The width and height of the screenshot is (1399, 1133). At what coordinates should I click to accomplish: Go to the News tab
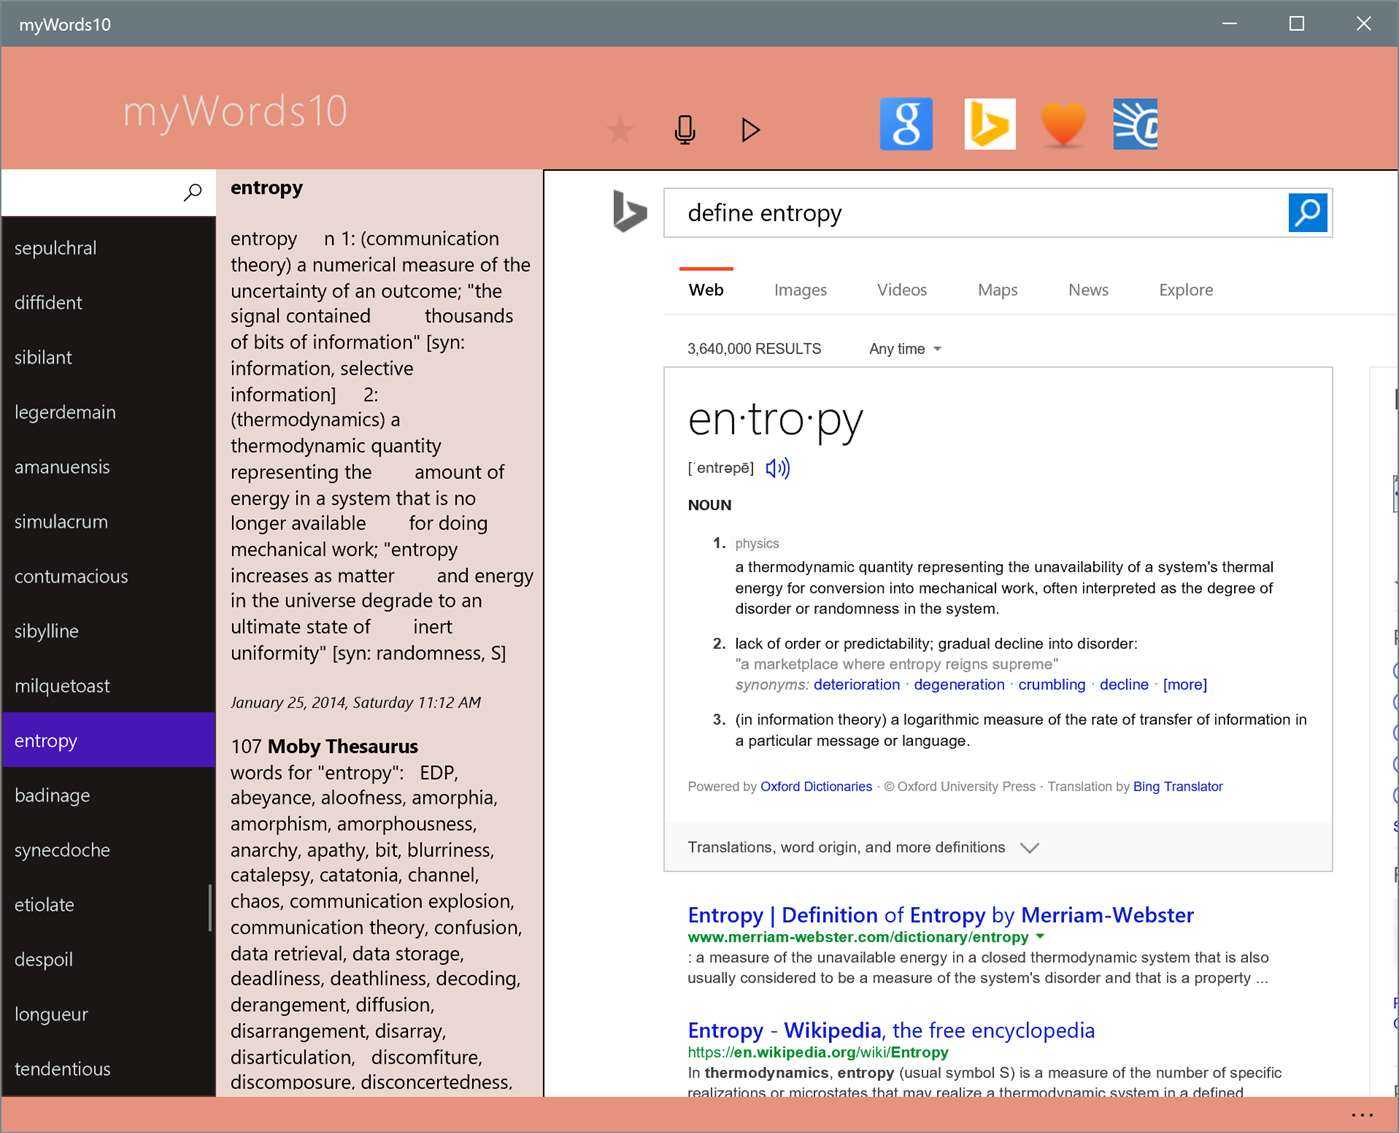1088,290
